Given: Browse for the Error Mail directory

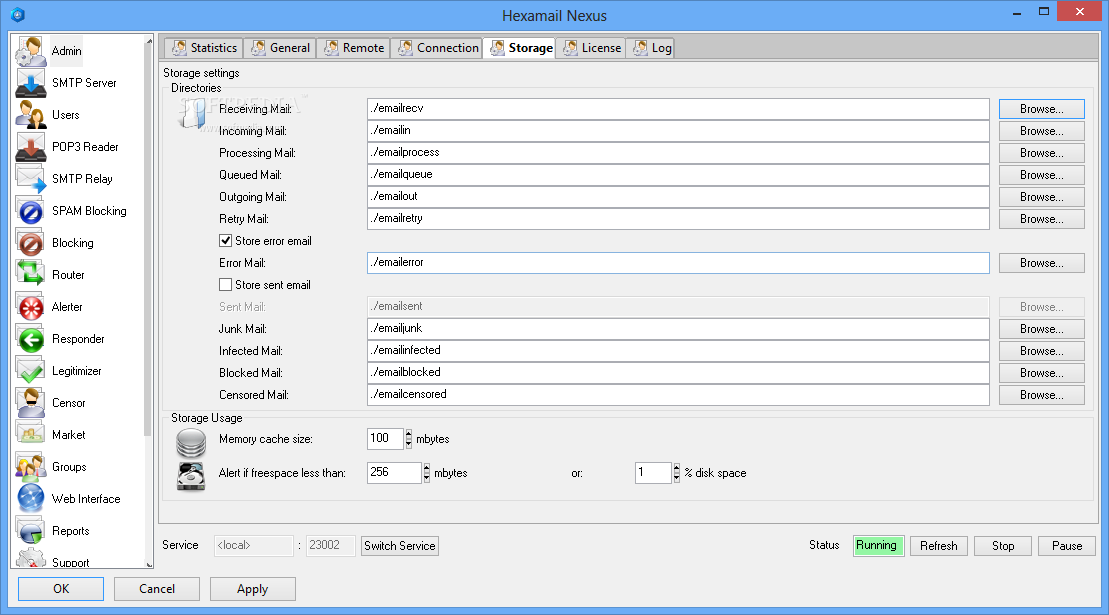Looking at the screenshot, I should [1041, 263].
